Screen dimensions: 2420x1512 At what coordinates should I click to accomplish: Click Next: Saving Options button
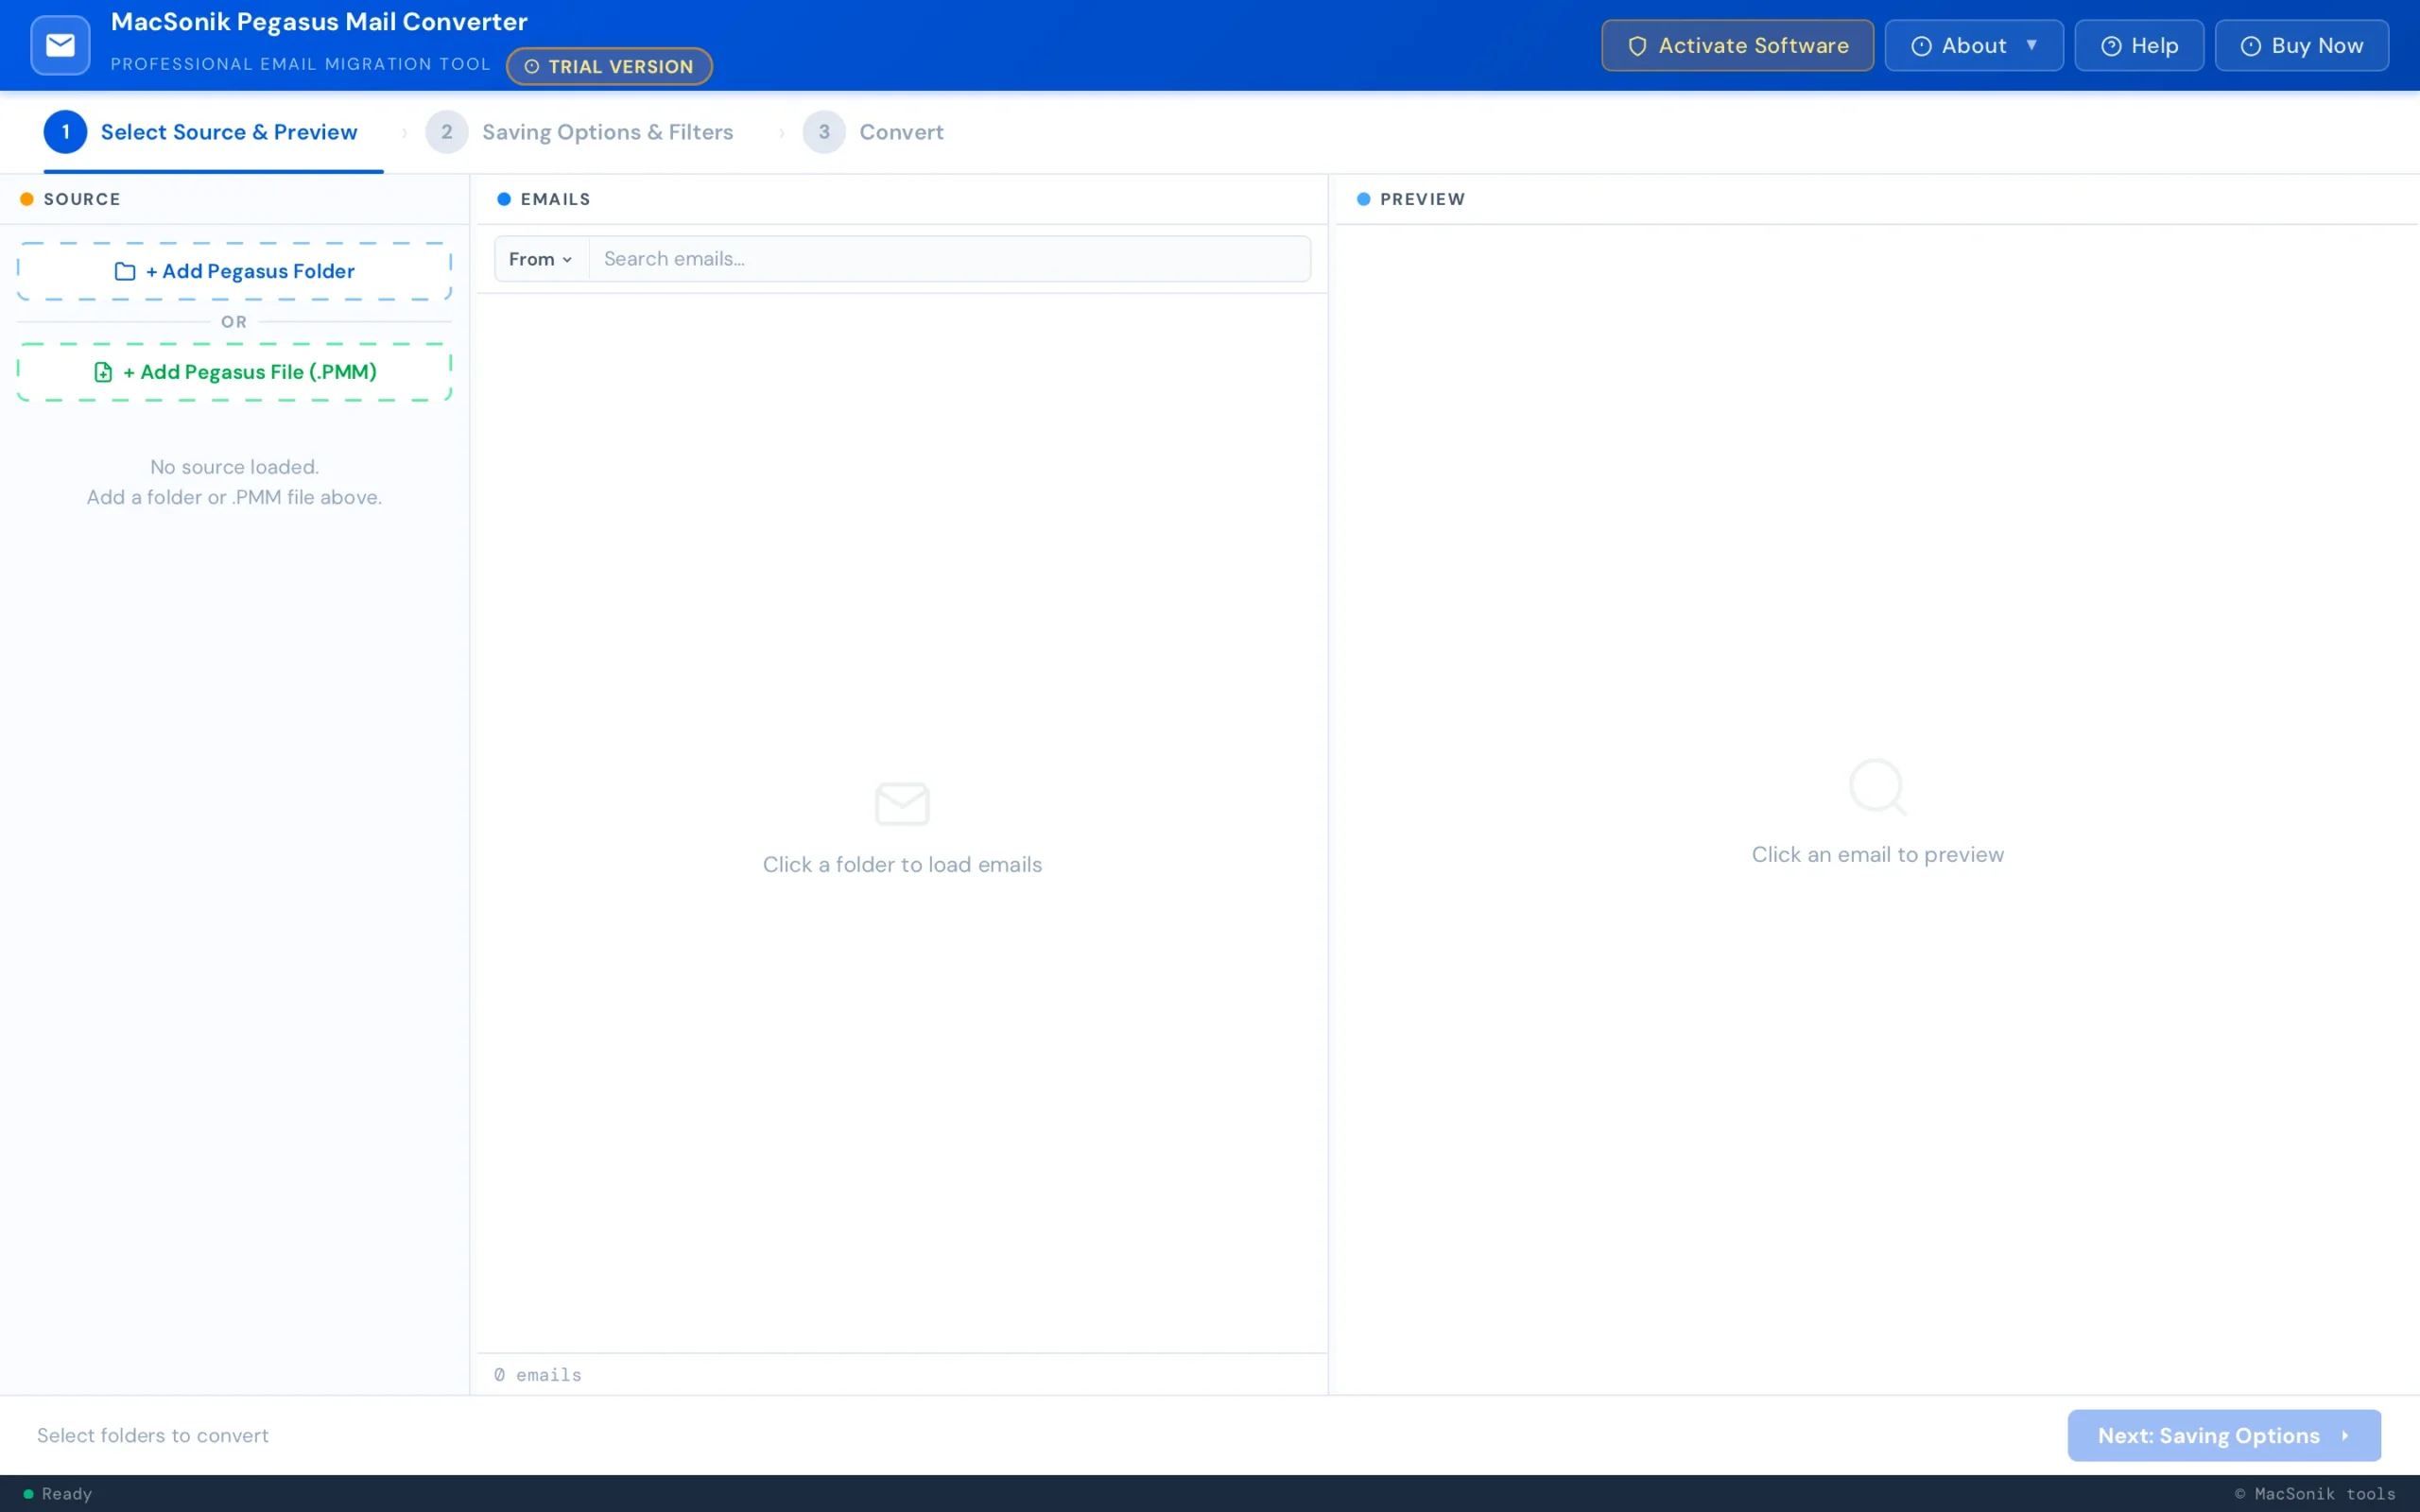2224,1435
